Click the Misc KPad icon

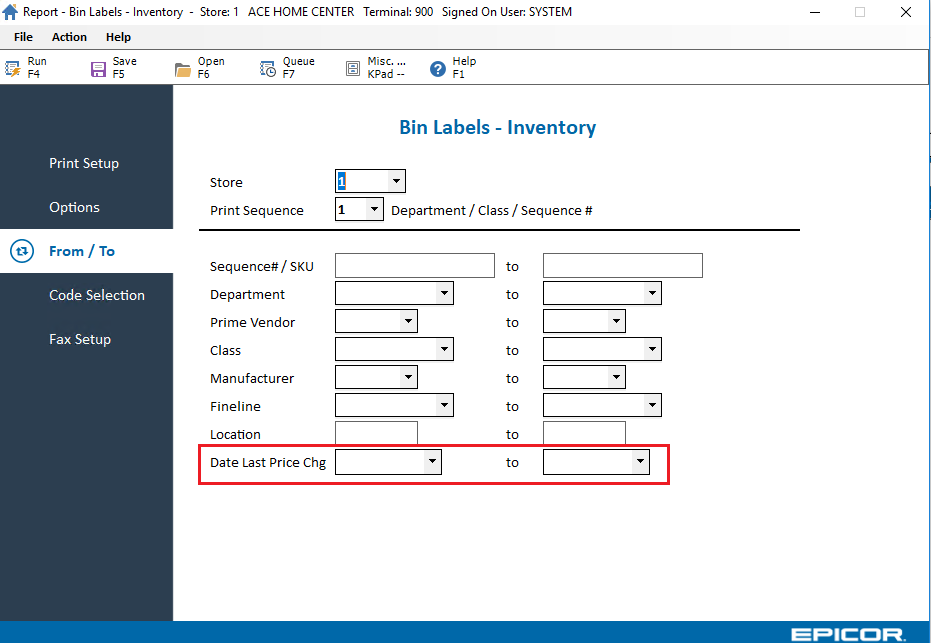(353, 69)
